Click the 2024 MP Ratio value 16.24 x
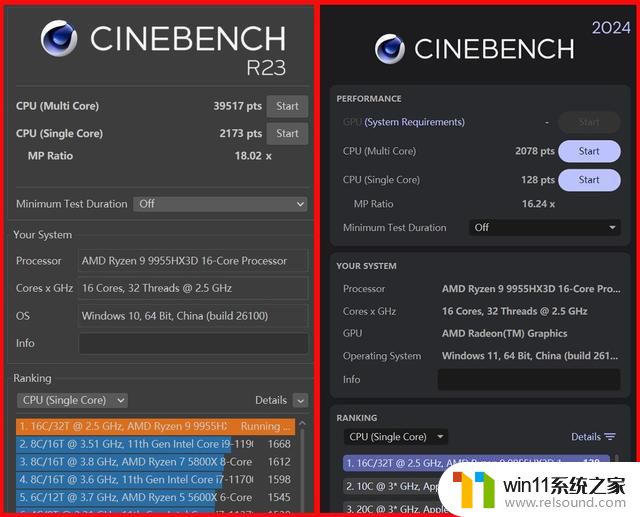 (538, 204)
